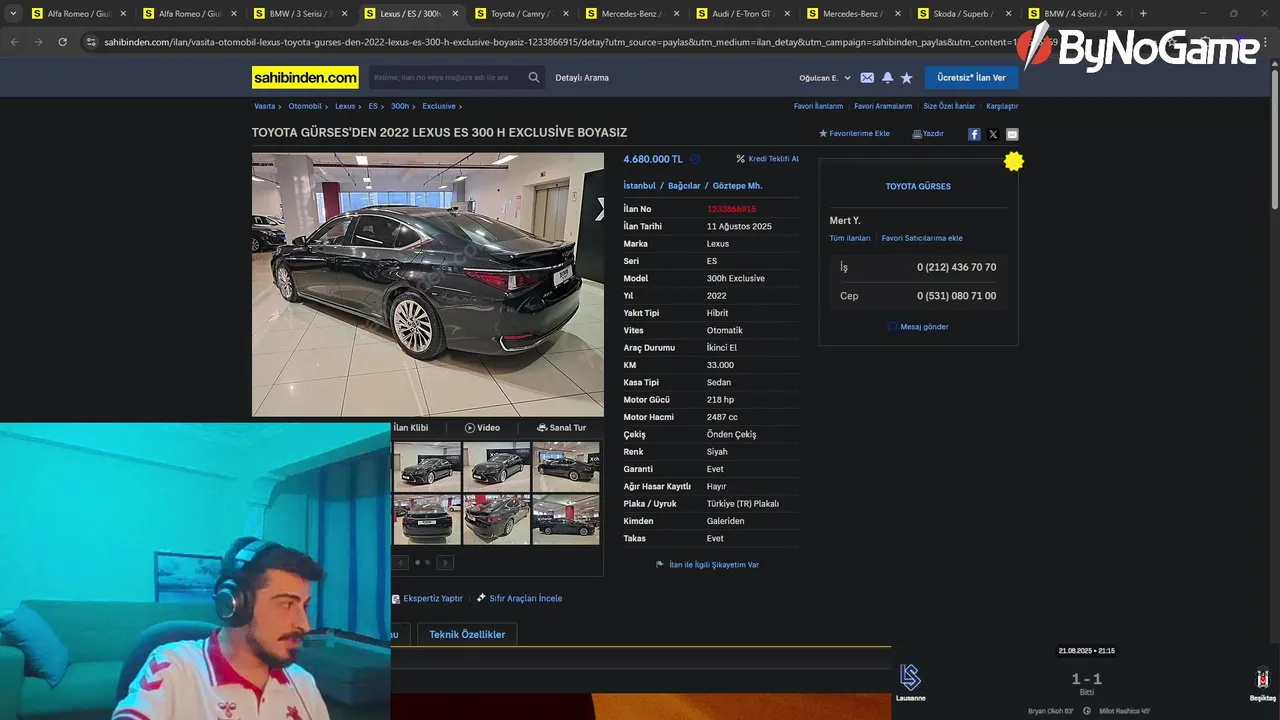
Task: Click Favorilerime Ekle
Action: coord(854,134)
